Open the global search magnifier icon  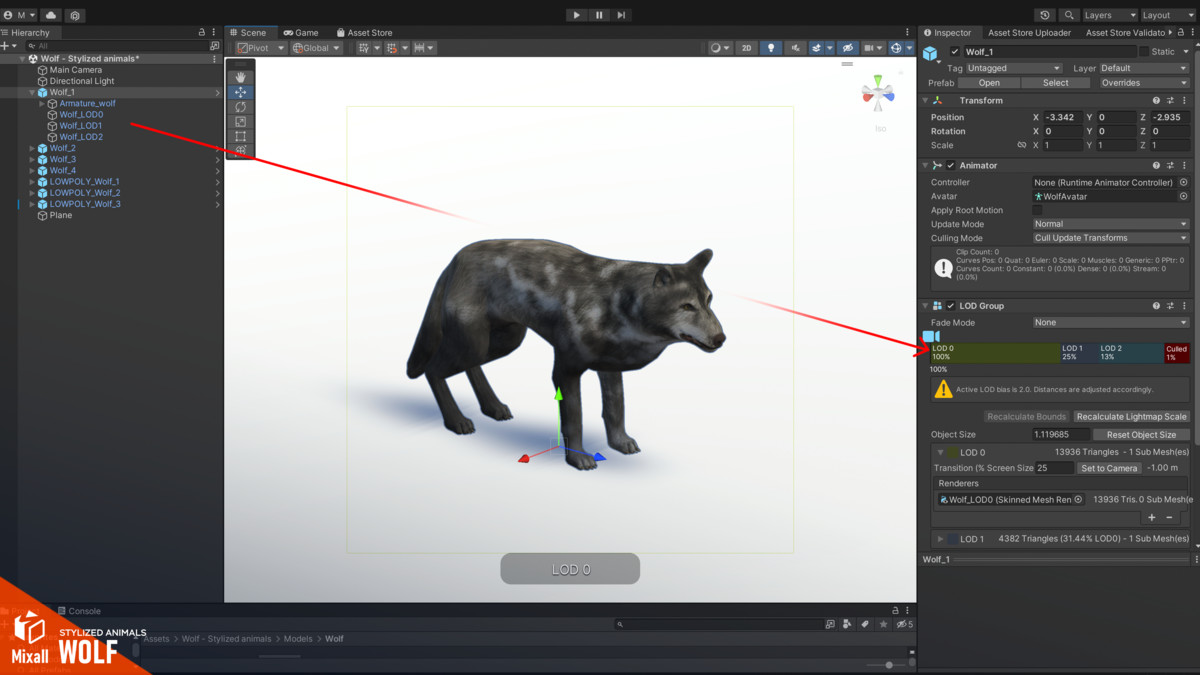[1069, 15]
